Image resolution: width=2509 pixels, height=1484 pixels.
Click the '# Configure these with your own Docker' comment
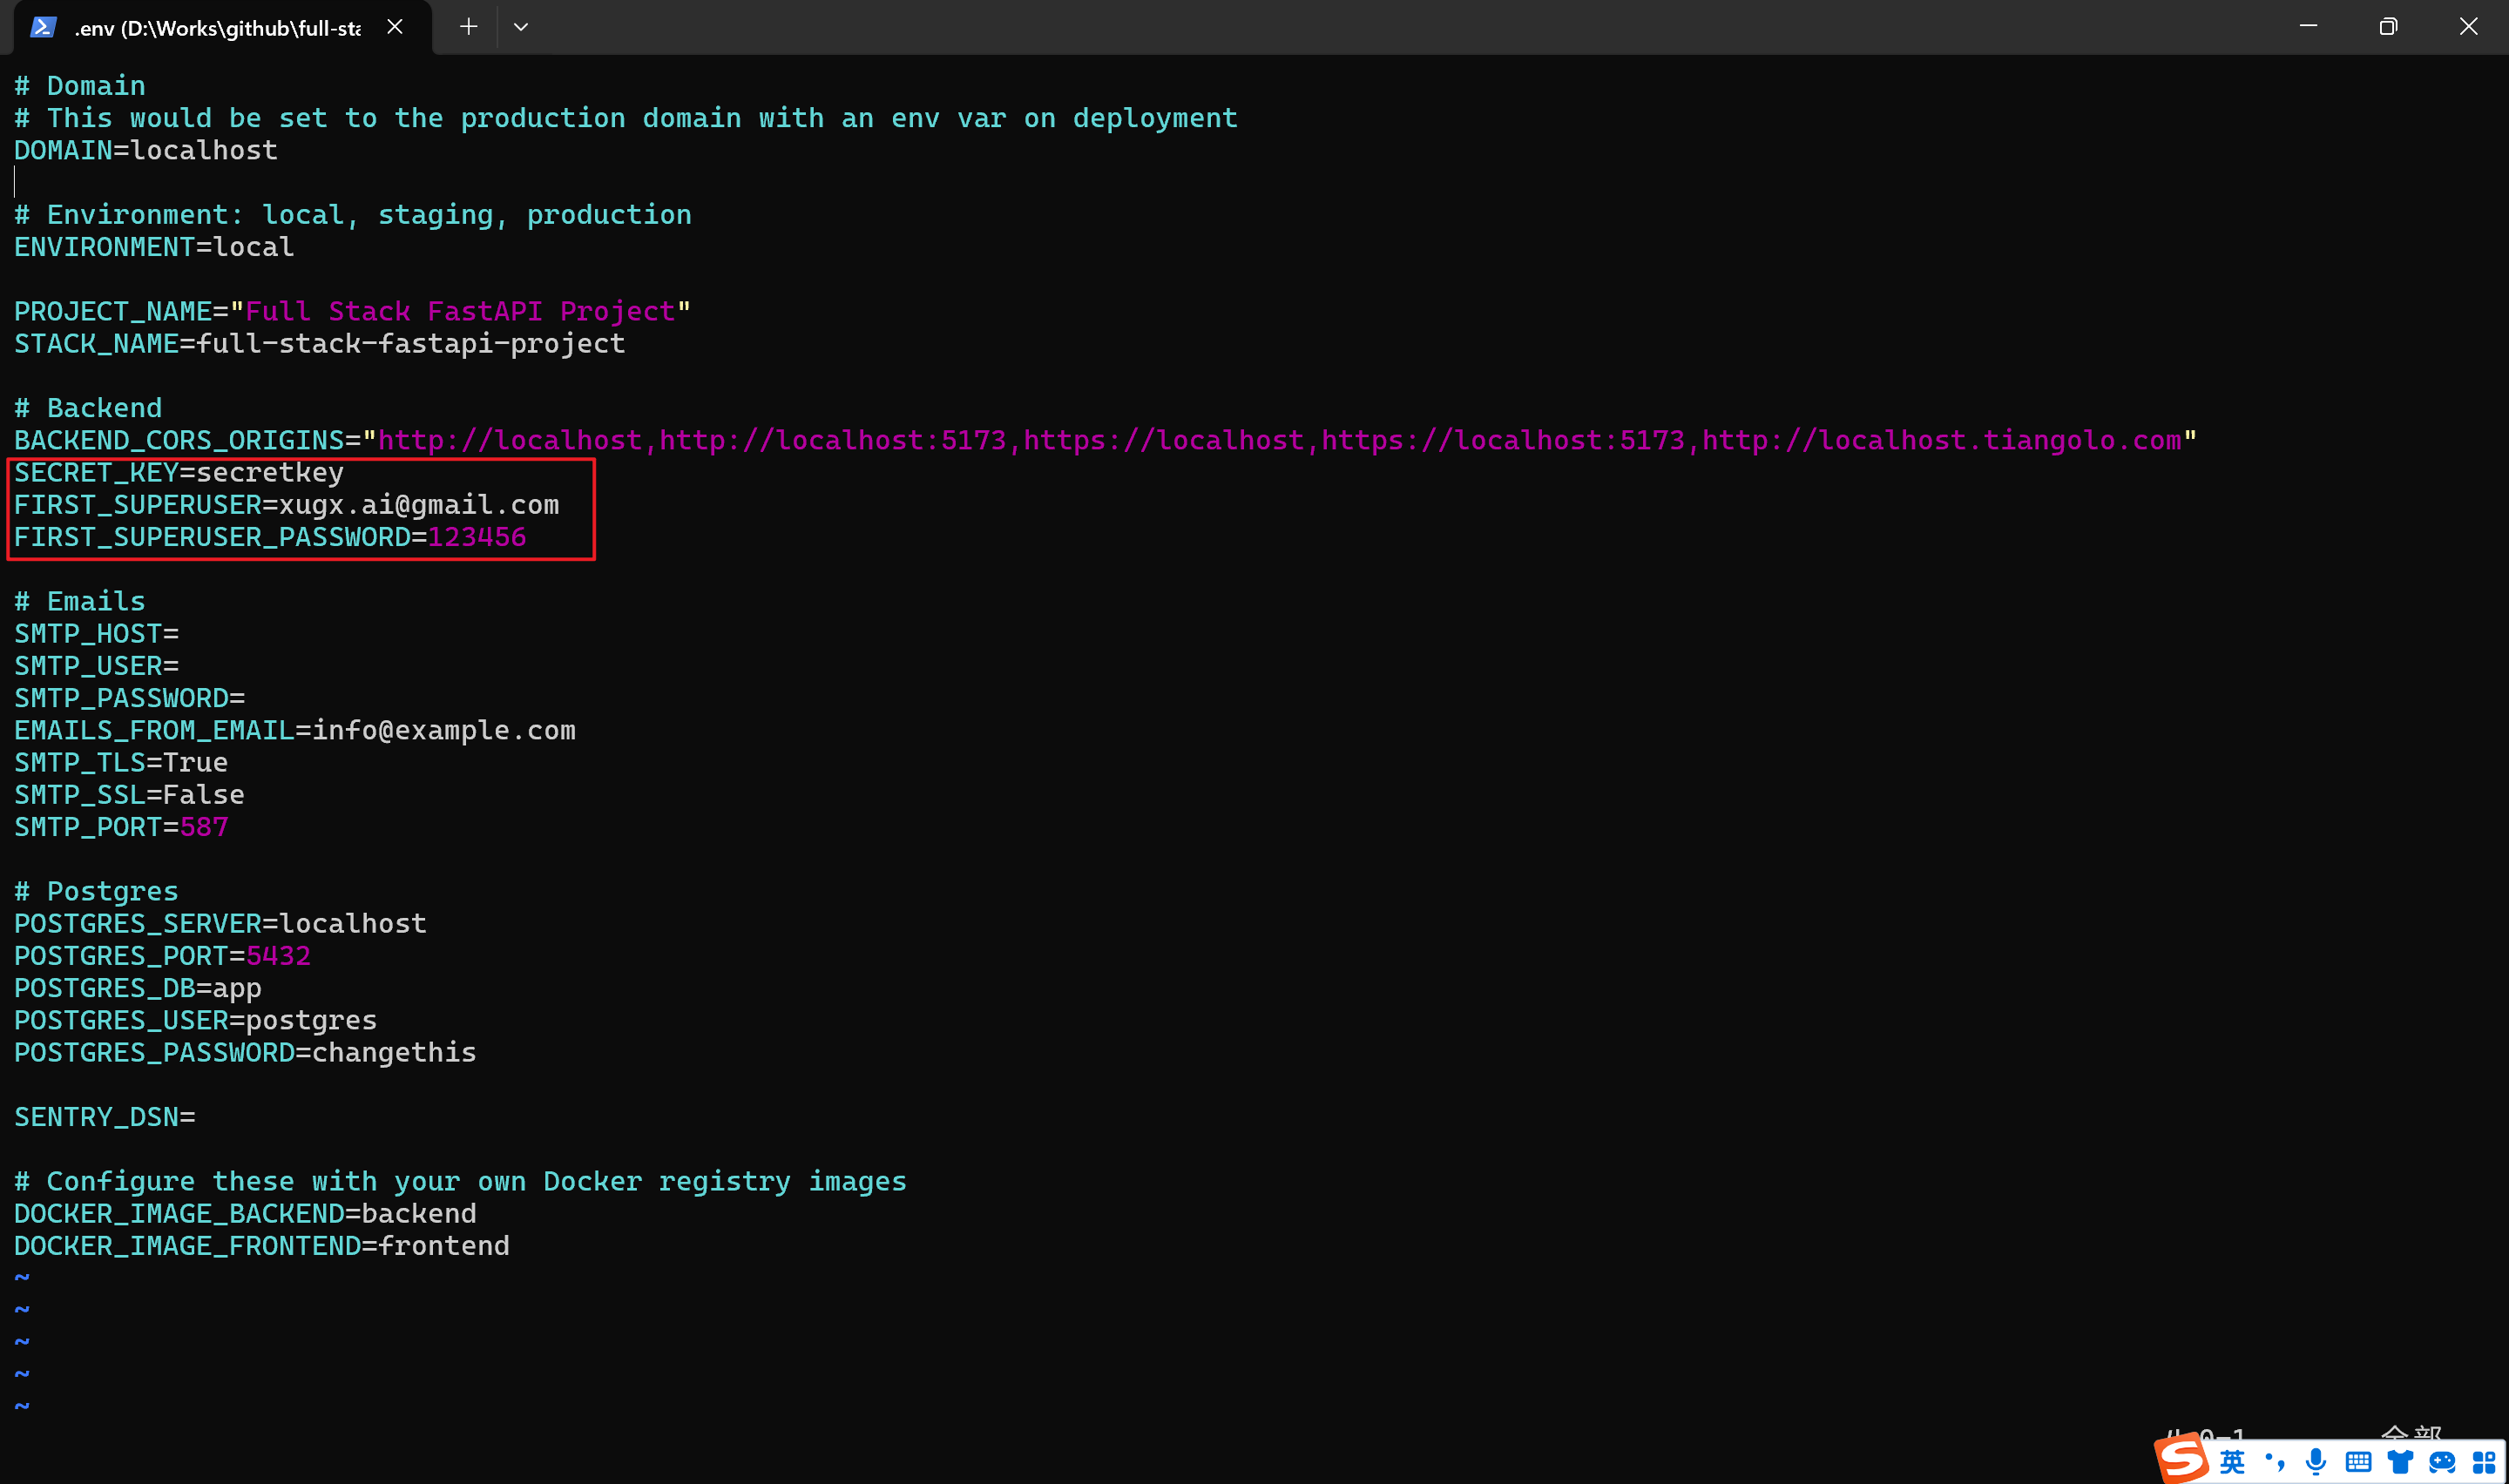(460, 1181)
